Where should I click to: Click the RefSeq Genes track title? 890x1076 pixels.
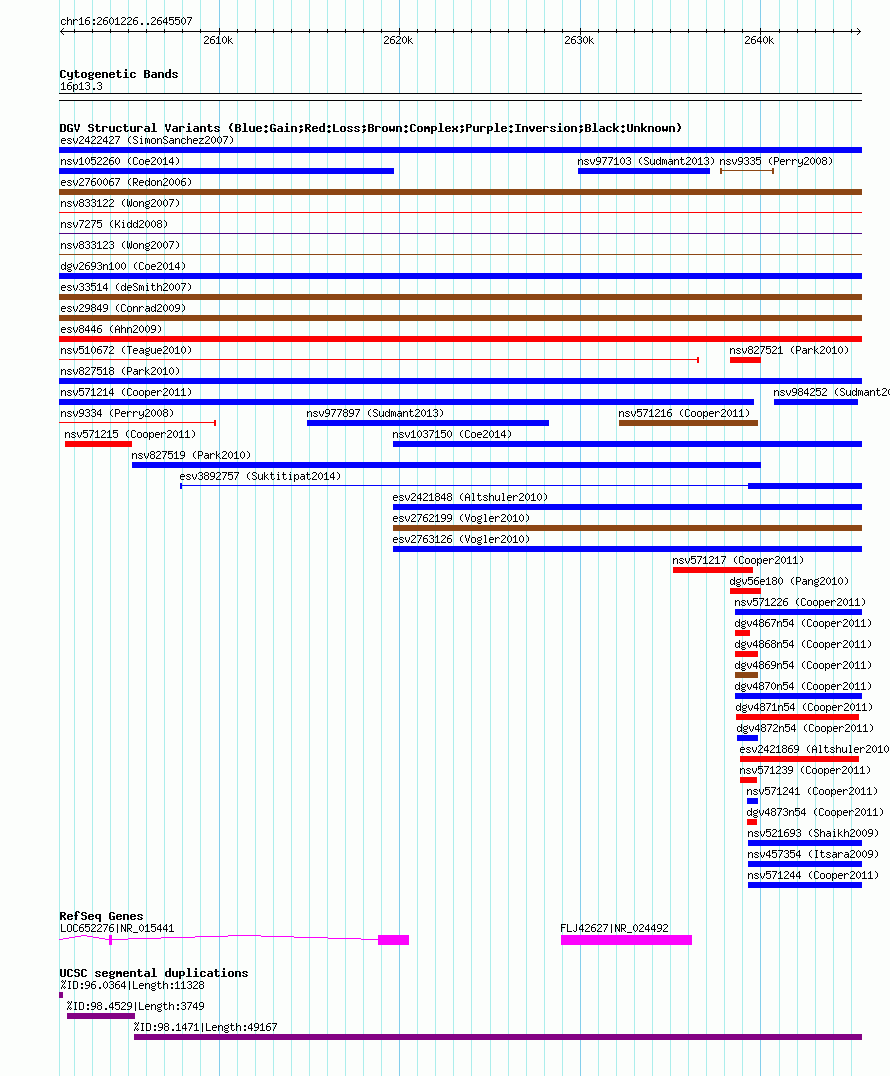102,916
